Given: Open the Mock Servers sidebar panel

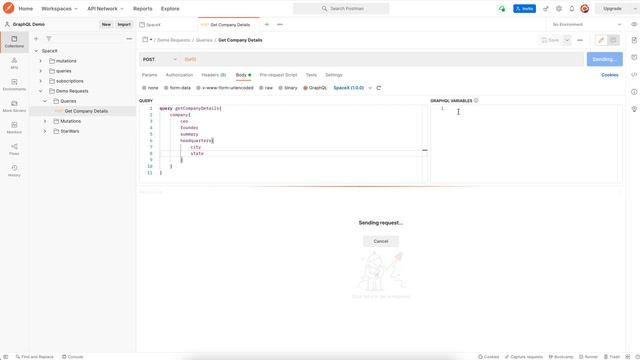Looking at the screenshot, I should coord(14,107).
